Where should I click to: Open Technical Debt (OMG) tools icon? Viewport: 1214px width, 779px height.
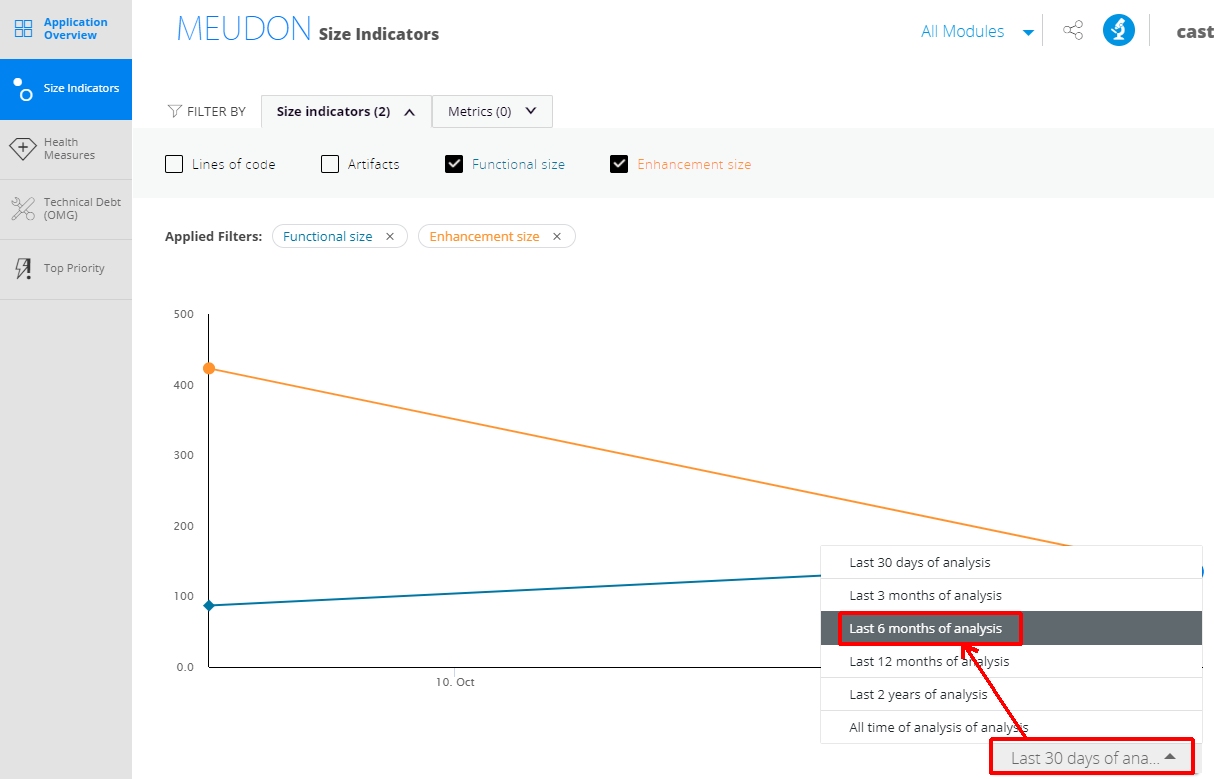23,208
